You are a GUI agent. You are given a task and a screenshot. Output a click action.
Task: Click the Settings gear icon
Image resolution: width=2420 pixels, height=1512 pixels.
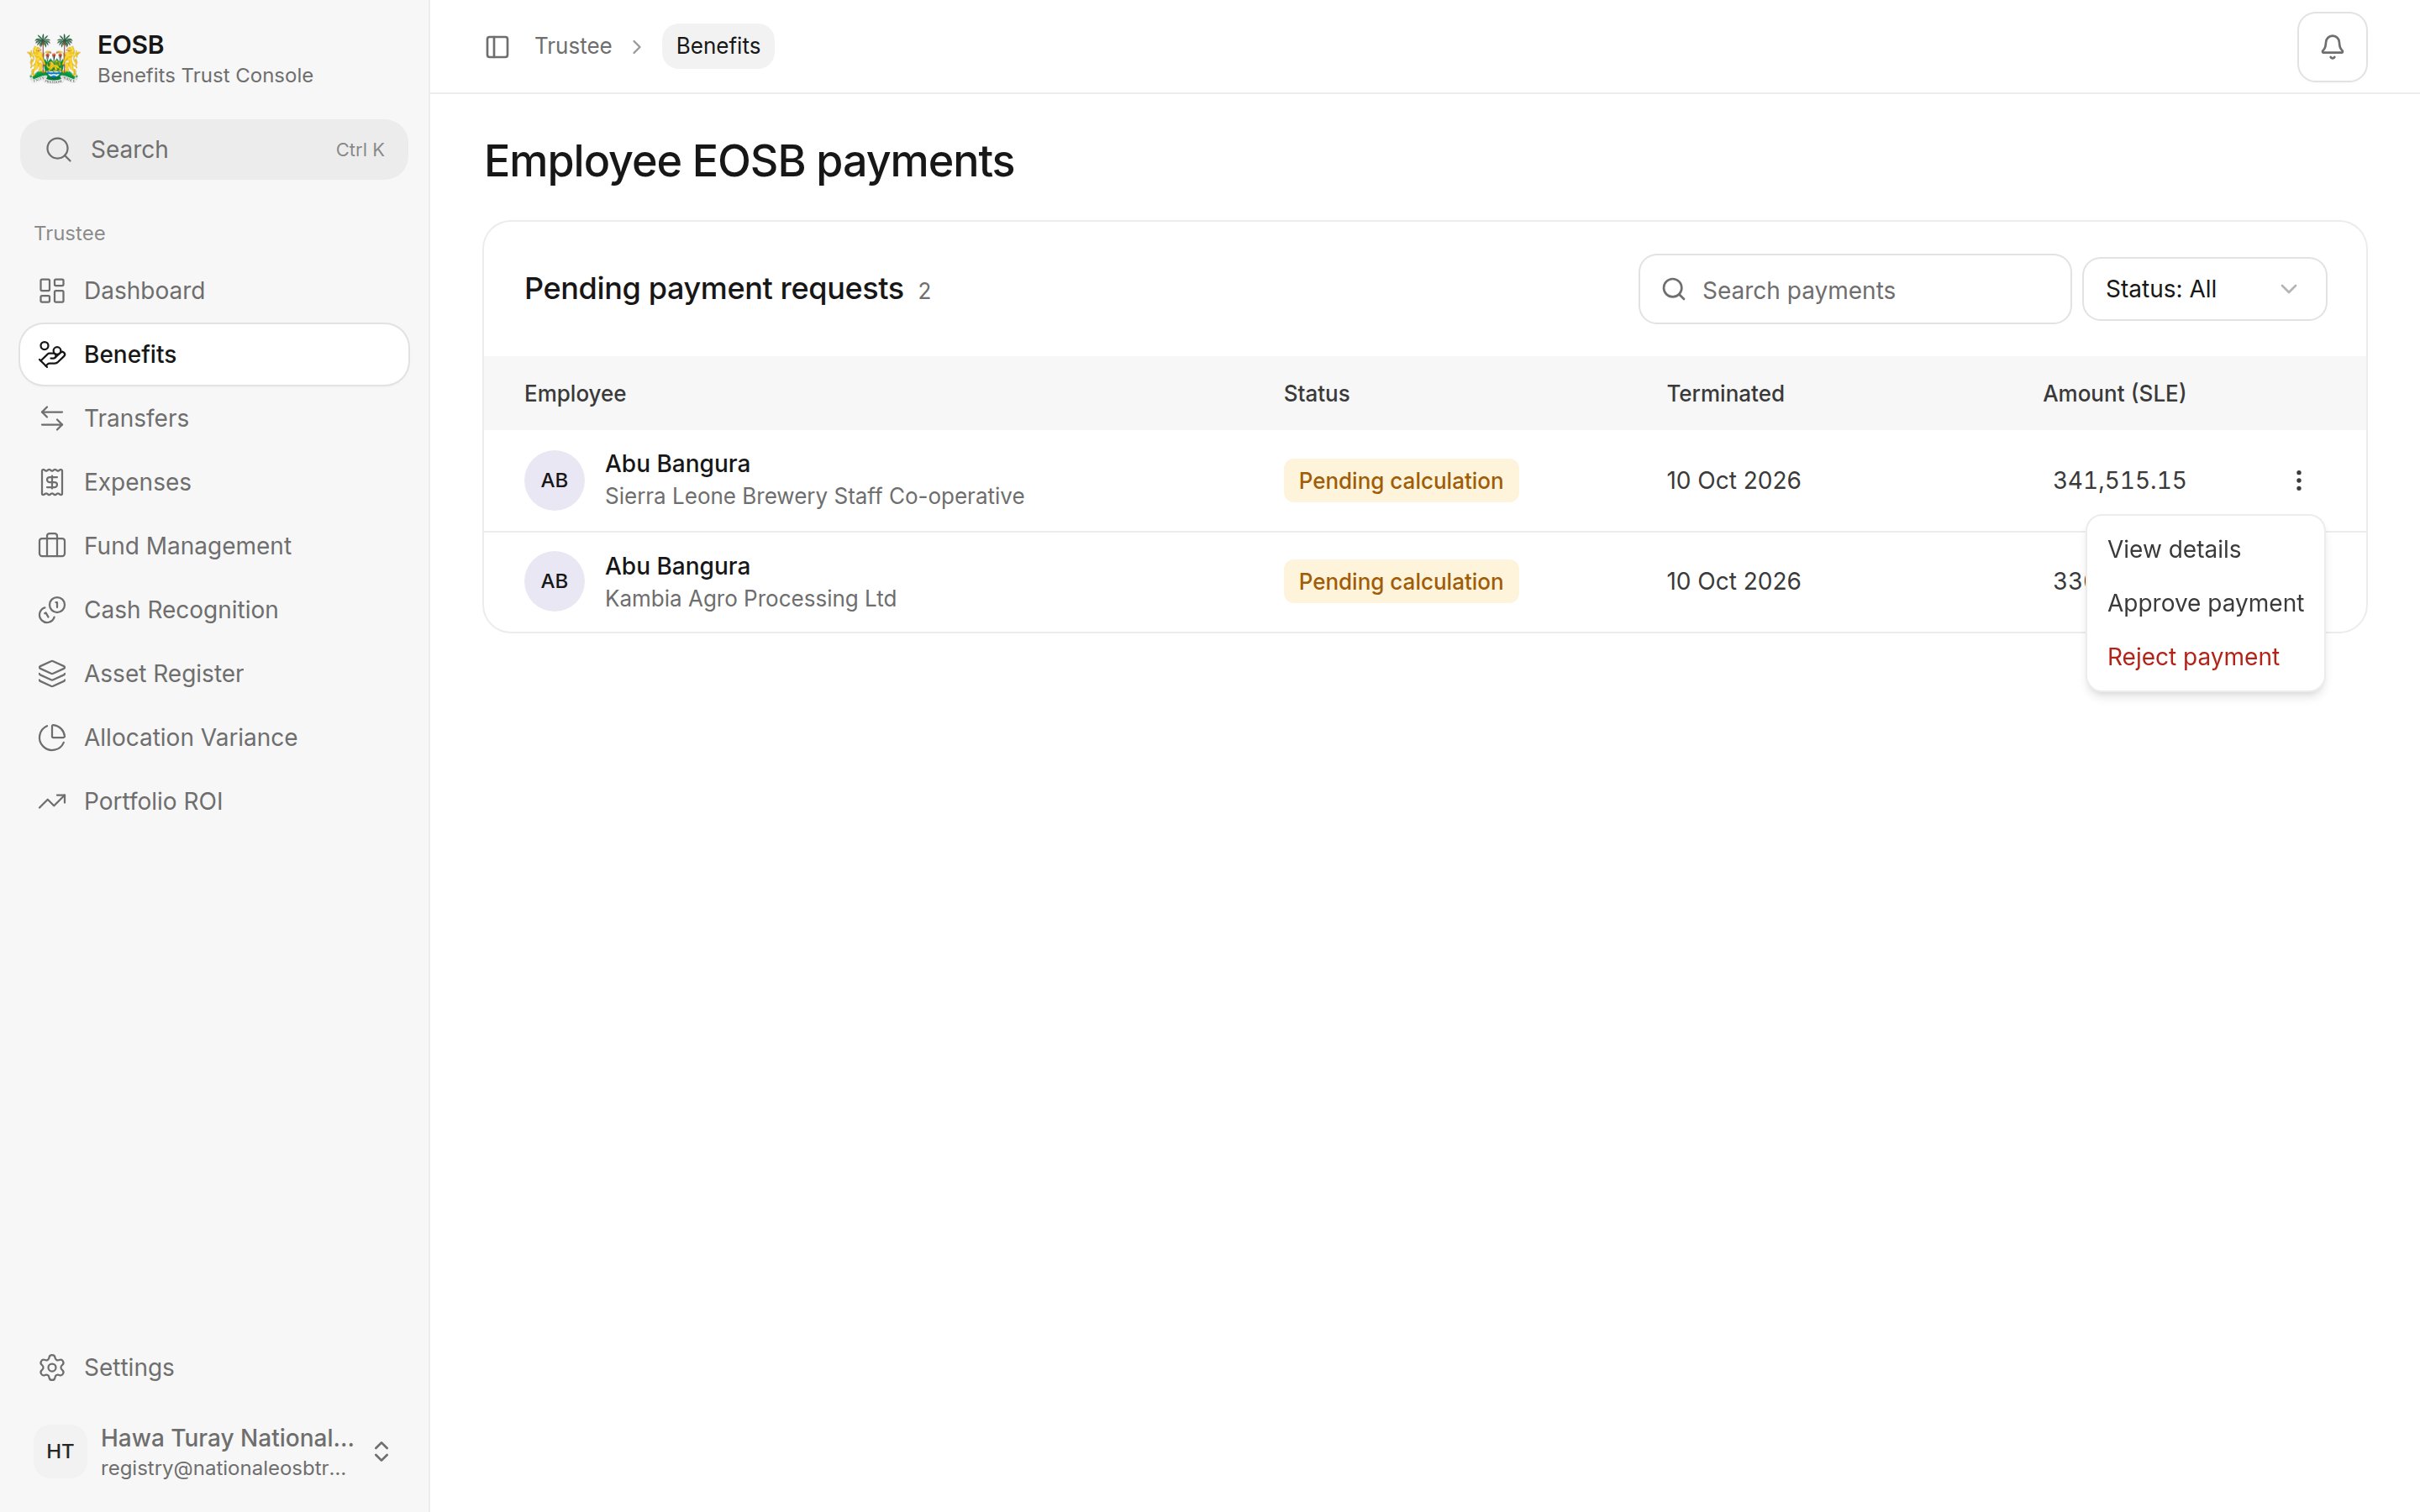(x=52, y=1367)
